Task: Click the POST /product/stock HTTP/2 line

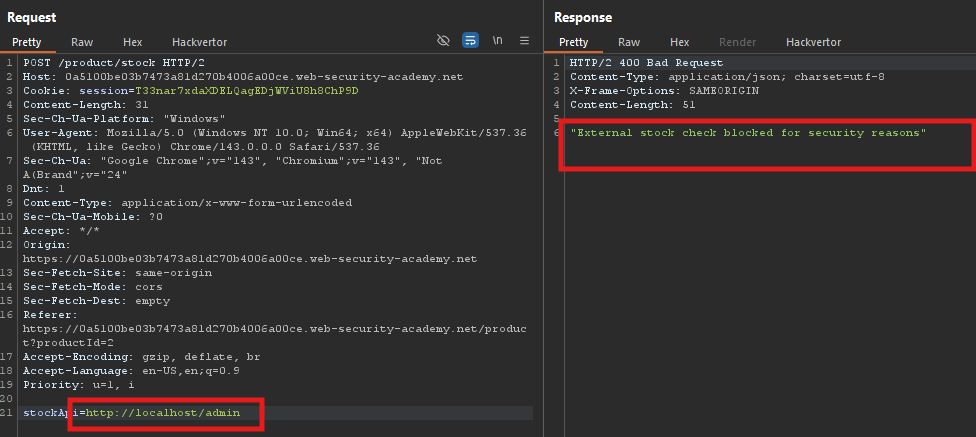Action: (x=114, y=63)
